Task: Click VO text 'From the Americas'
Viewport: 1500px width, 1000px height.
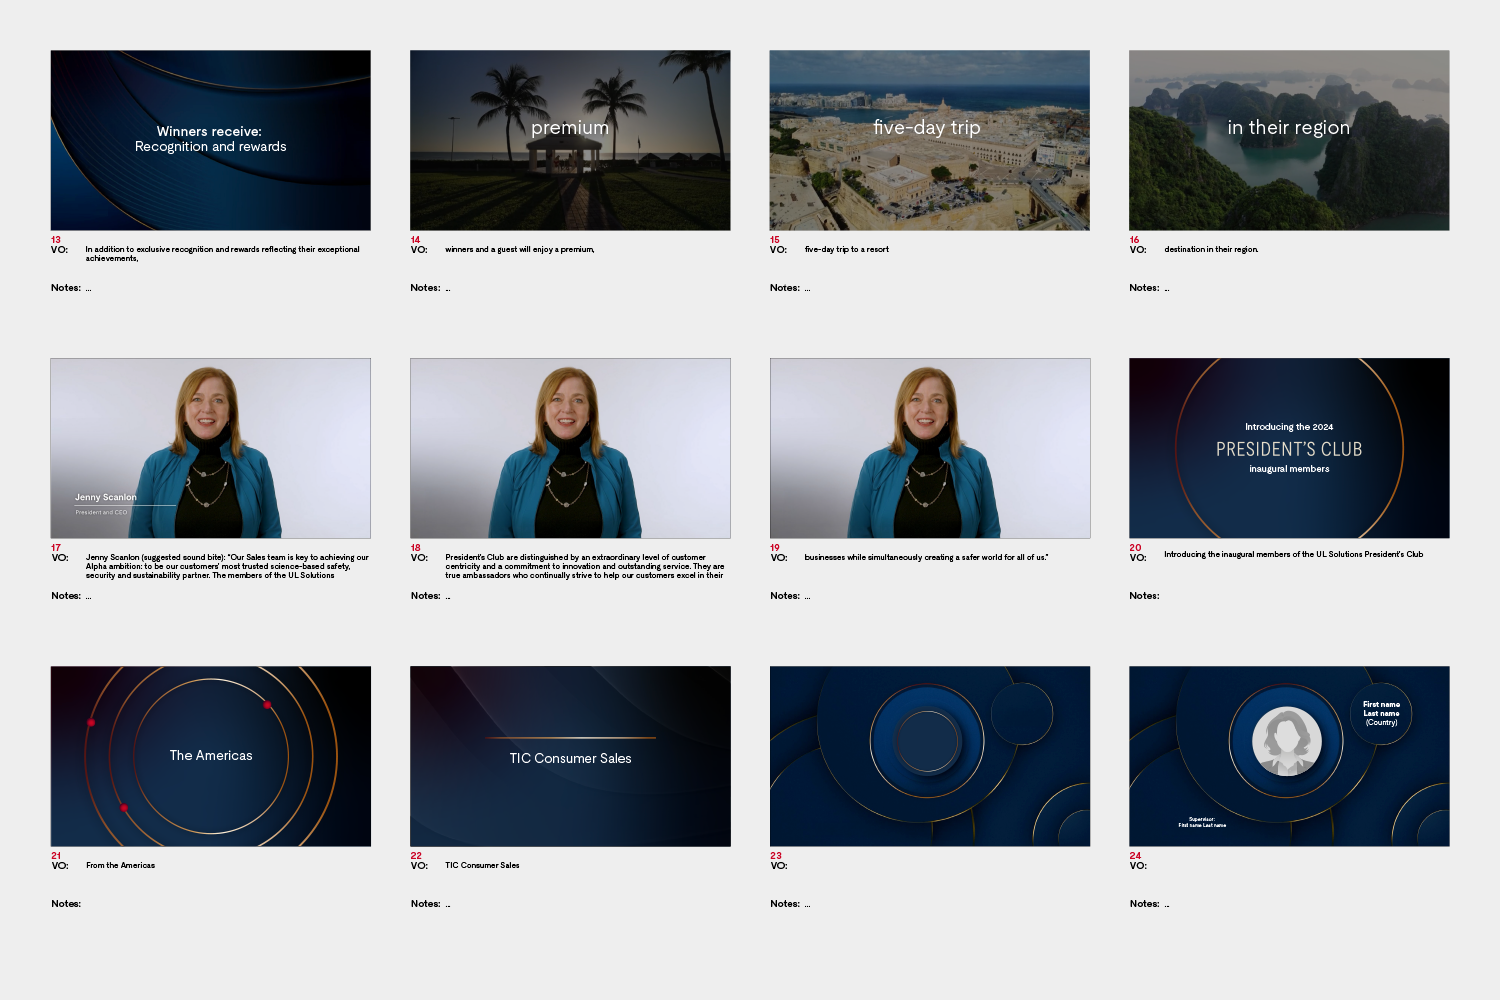Action: (x=120, y=866)
